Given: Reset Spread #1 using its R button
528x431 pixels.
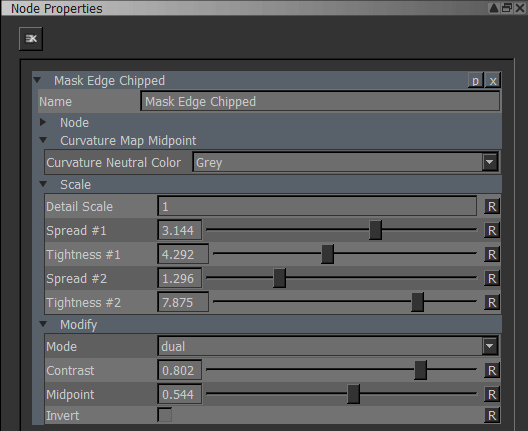Looking at the screenshot, I should 492,230.
